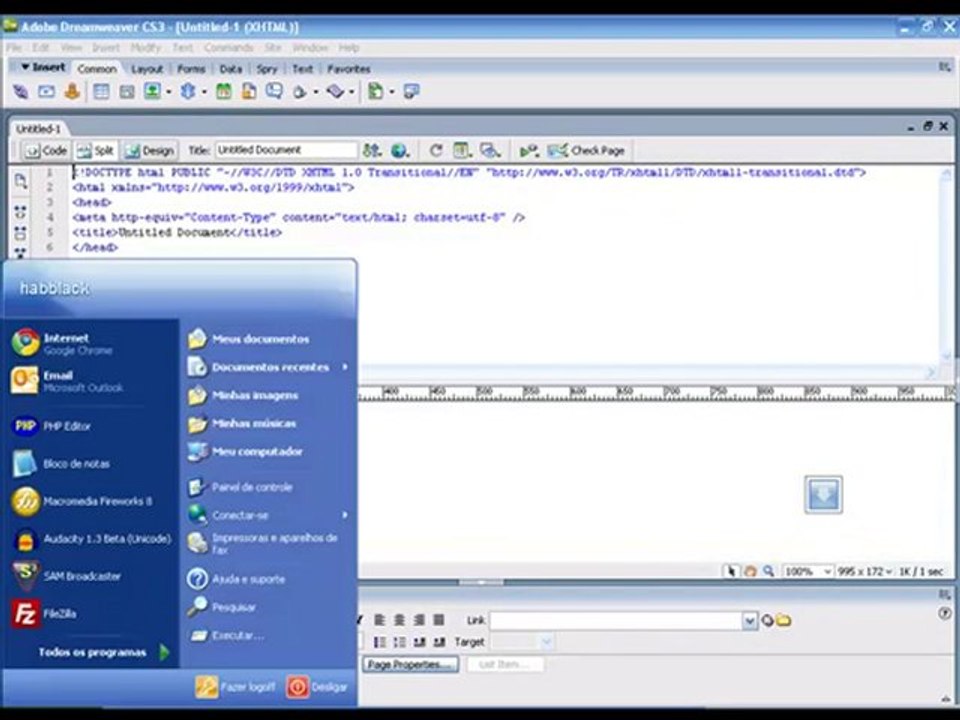The width and height of the screenshot is (960, 720).
Task: Insert Server-Side Include icon
Action: click(249, 92)
